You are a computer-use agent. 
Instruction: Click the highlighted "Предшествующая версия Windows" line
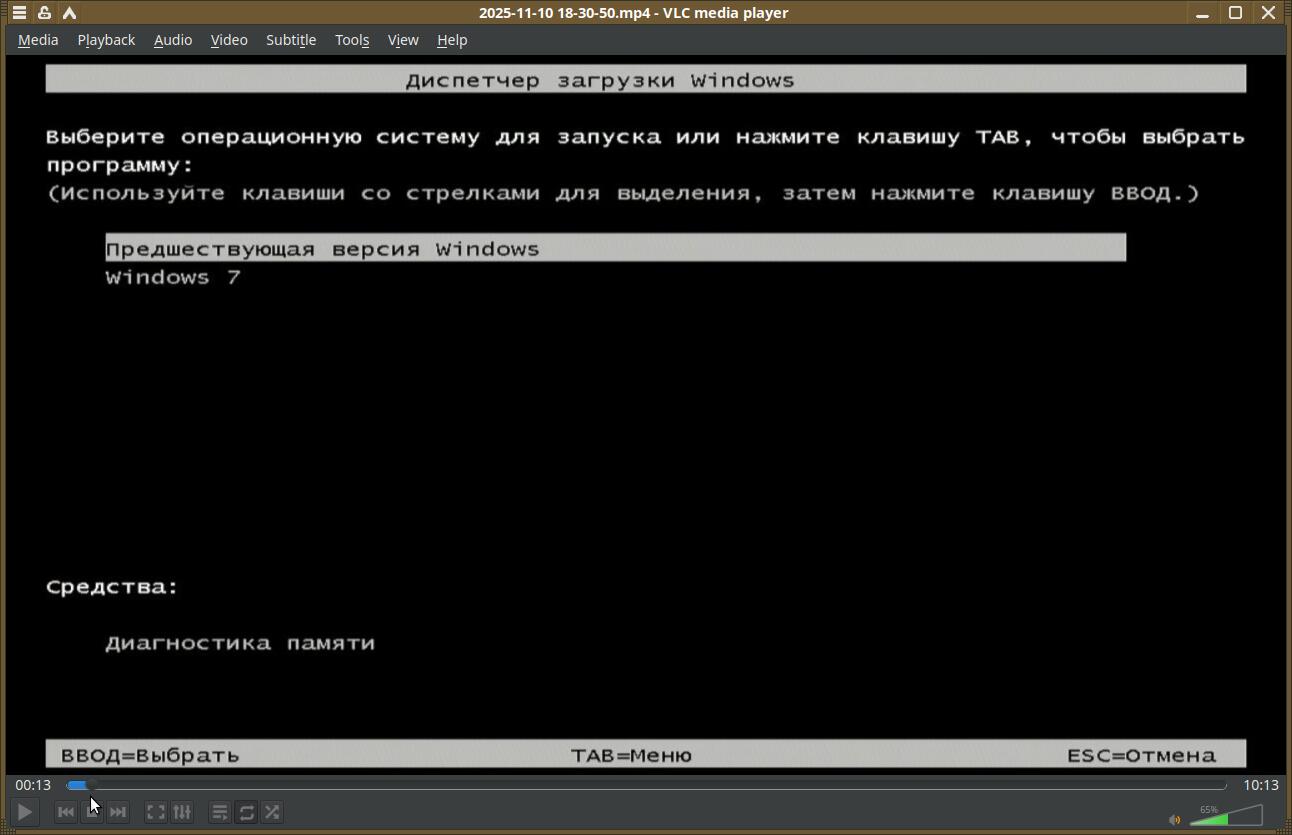pyautogui.click(x=616, y=248)
